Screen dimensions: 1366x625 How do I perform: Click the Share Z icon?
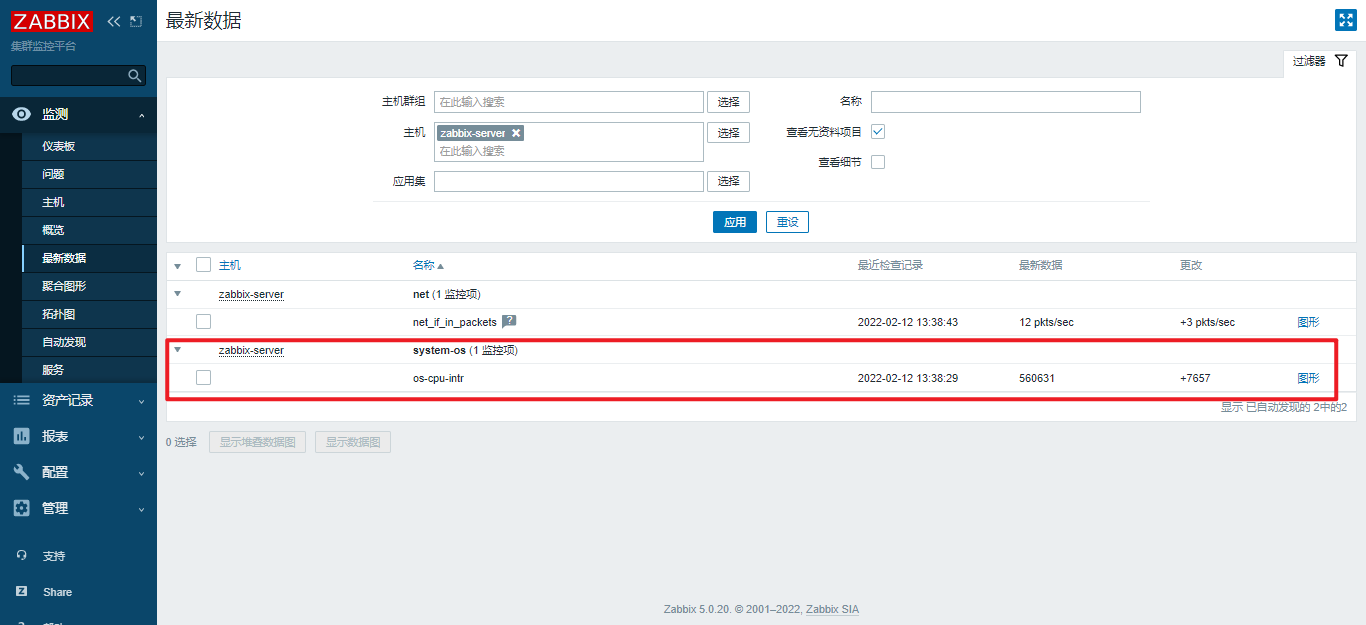pos(21,592)
